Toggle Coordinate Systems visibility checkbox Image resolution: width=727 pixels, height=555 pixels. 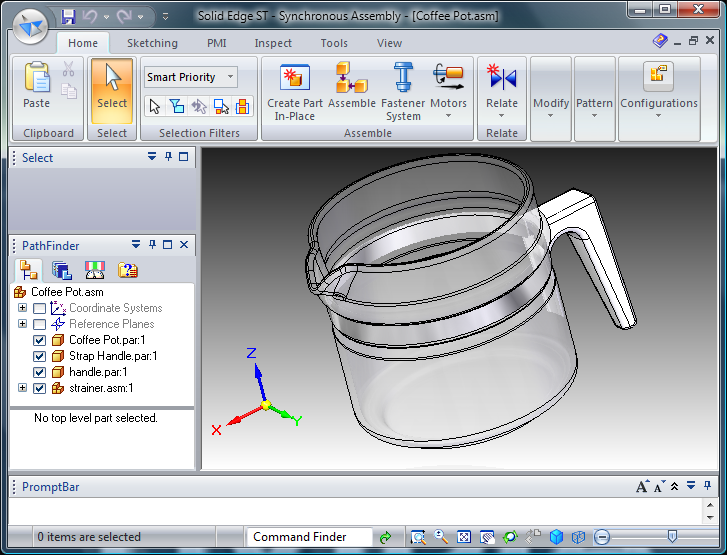click(x=39, y=308)
